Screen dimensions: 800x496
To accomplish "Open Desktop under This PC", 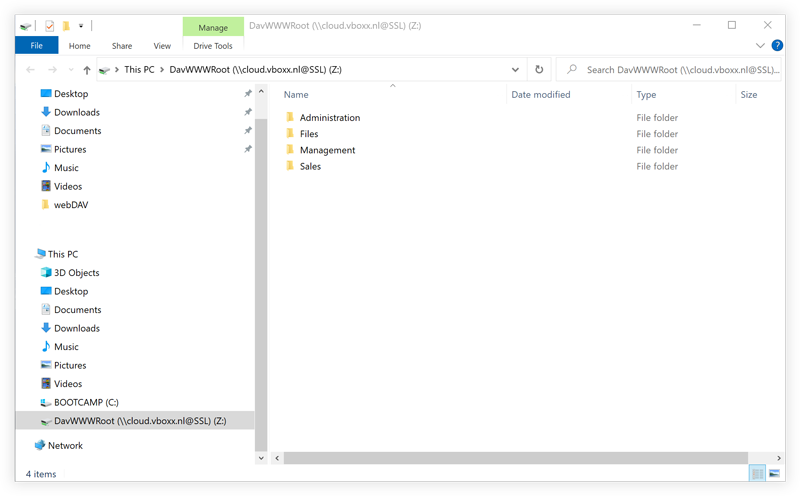I will (71, 291).
